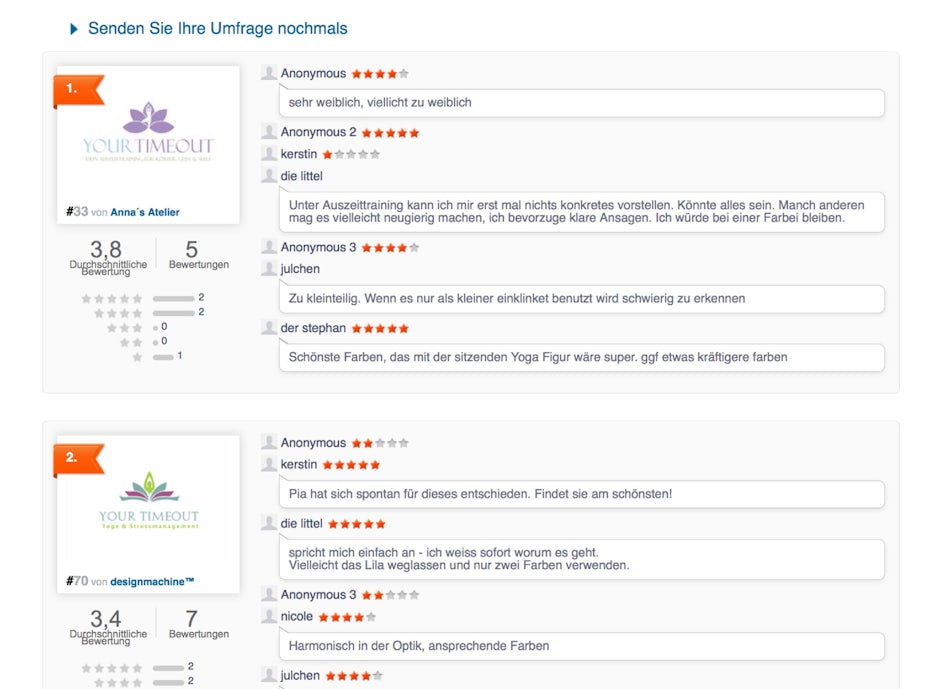Image resolution: width=930 pixels, height=689 pixels.
Task: Click the purple lotus Your Timeout logo thumbnail
Action: [148, 132]
